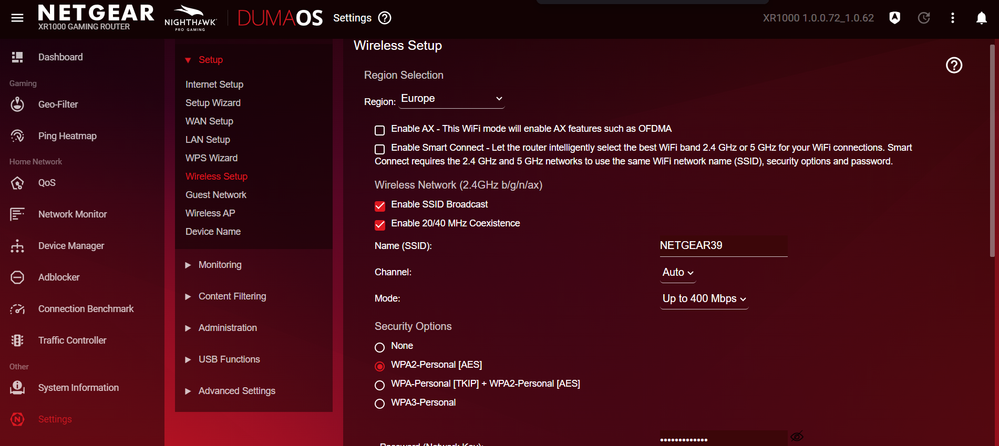The height and width of the screenshot is (446, 999).
Task: Click the Wireless Setup heading
Action: pos(398,46)
